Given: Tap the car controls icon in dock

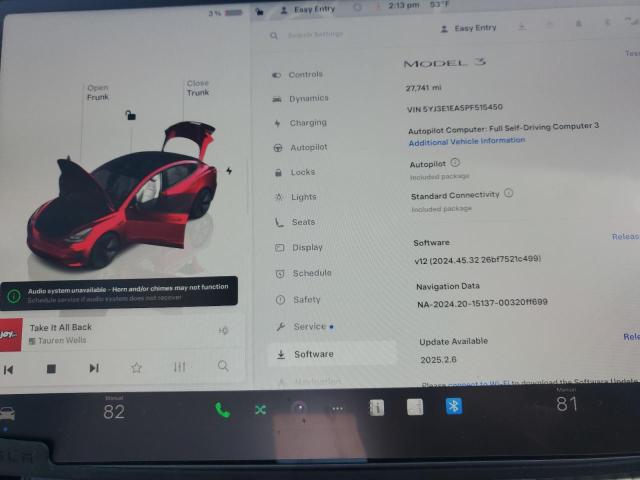Looking at the screenshot, I should point(7,413).
